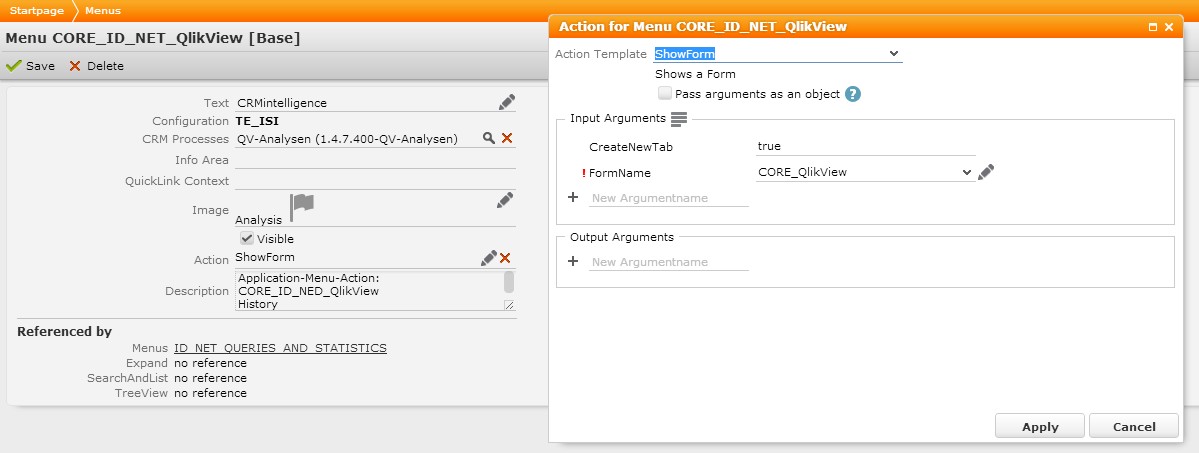
Task: Maximize the Action dialog window
Action: 1153,27
